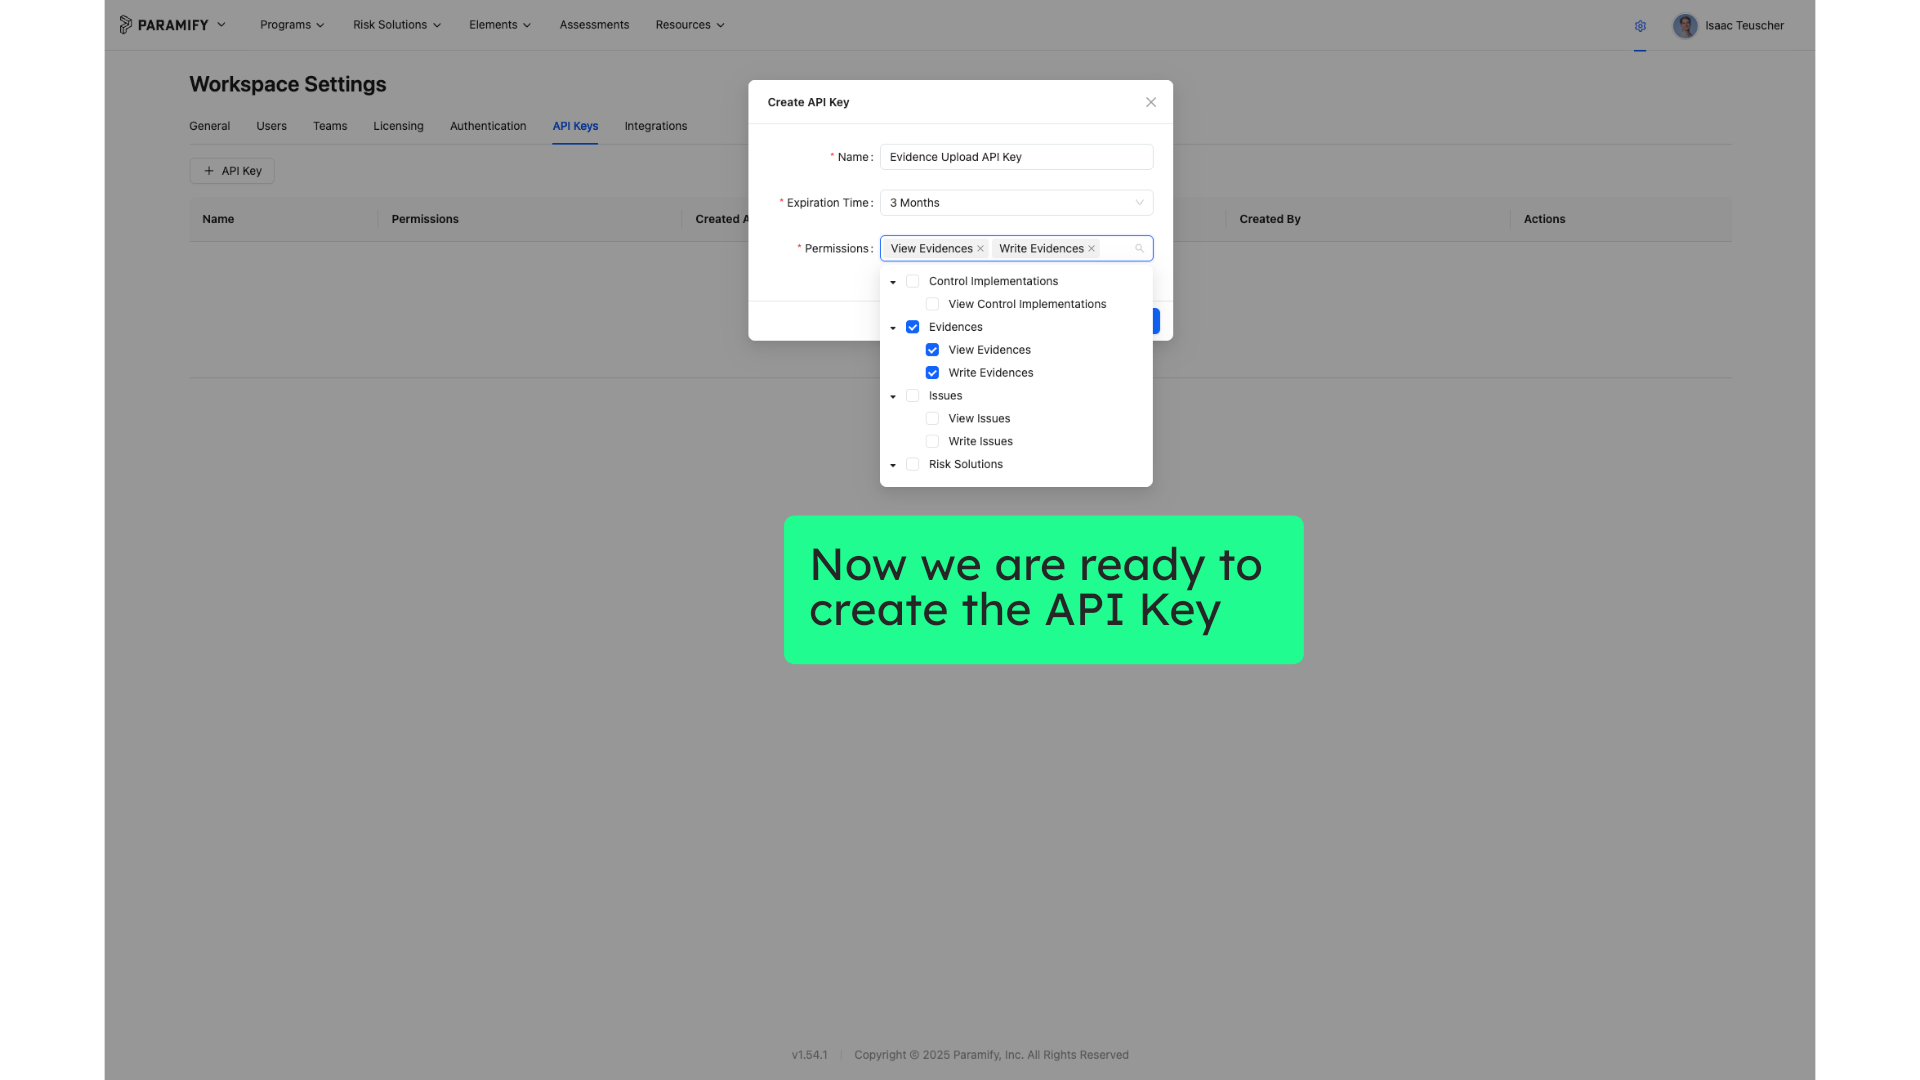This screenshot has height=1080, width=1920.
Task: Click inside the Permissions select box
Action: coord(1016,249)
